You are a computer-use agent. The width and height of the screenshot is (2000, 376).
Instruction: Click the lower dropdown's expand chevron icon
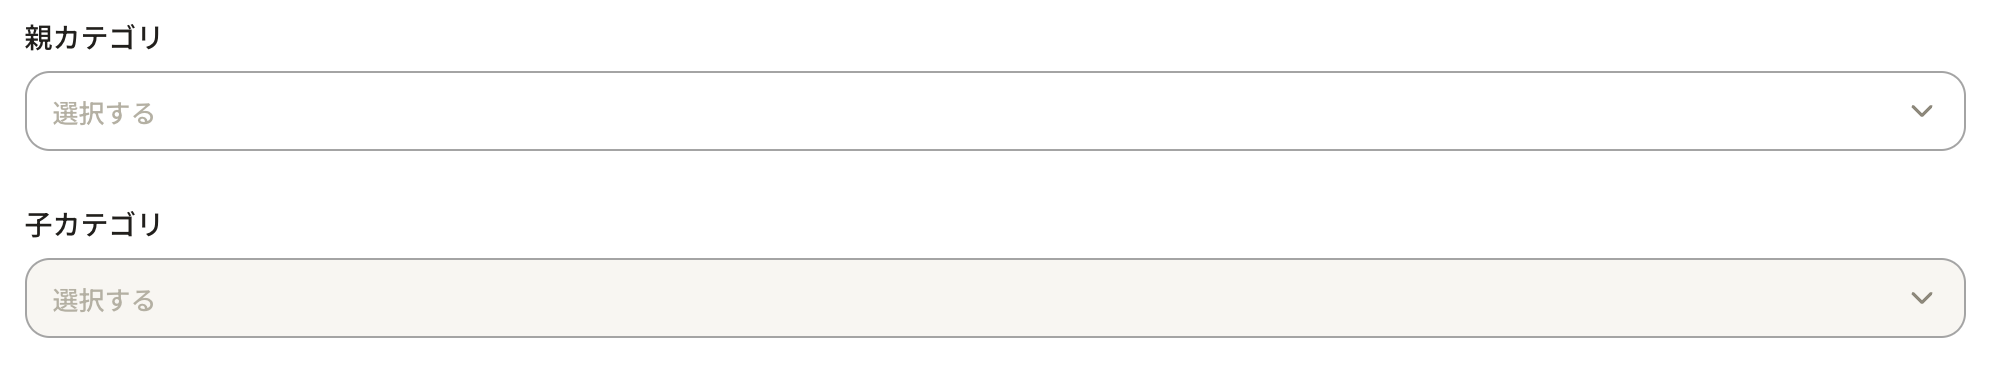point(1921,298)
